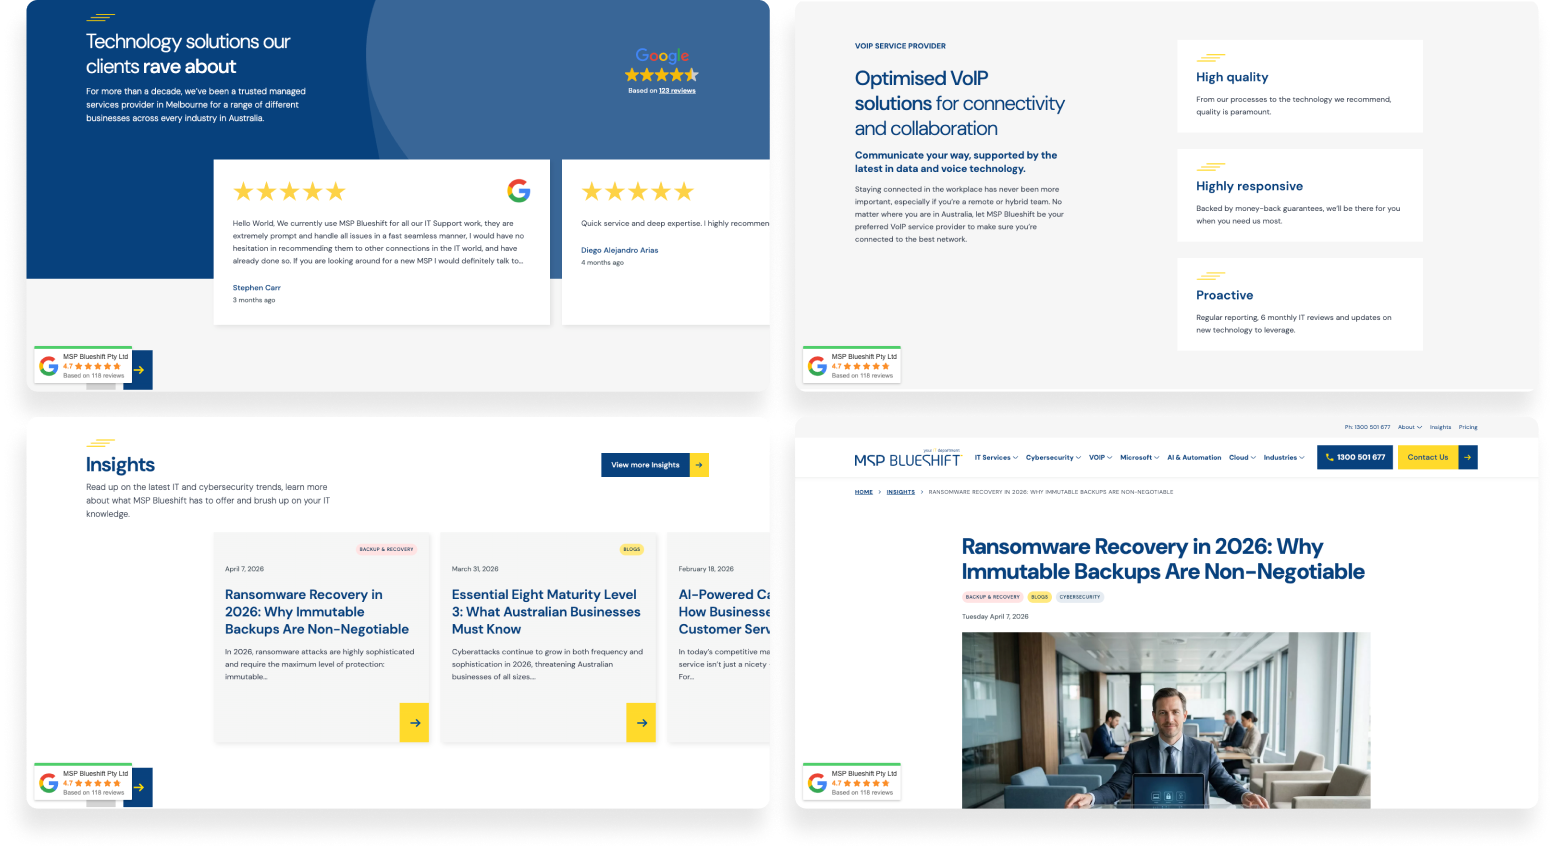Click the Google logo above the star rating
1555x851 pixels.
coord(662,56)
